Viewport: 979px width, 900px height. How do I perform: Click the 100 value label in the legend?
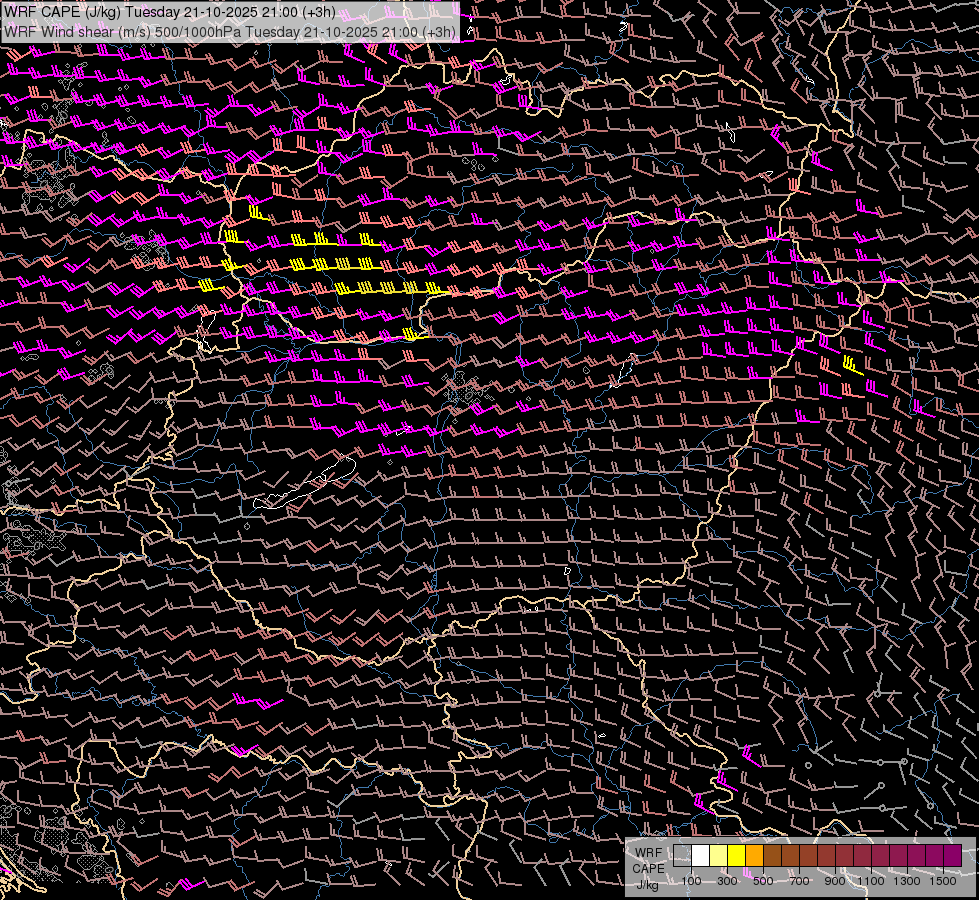click(x=691, y=881)
